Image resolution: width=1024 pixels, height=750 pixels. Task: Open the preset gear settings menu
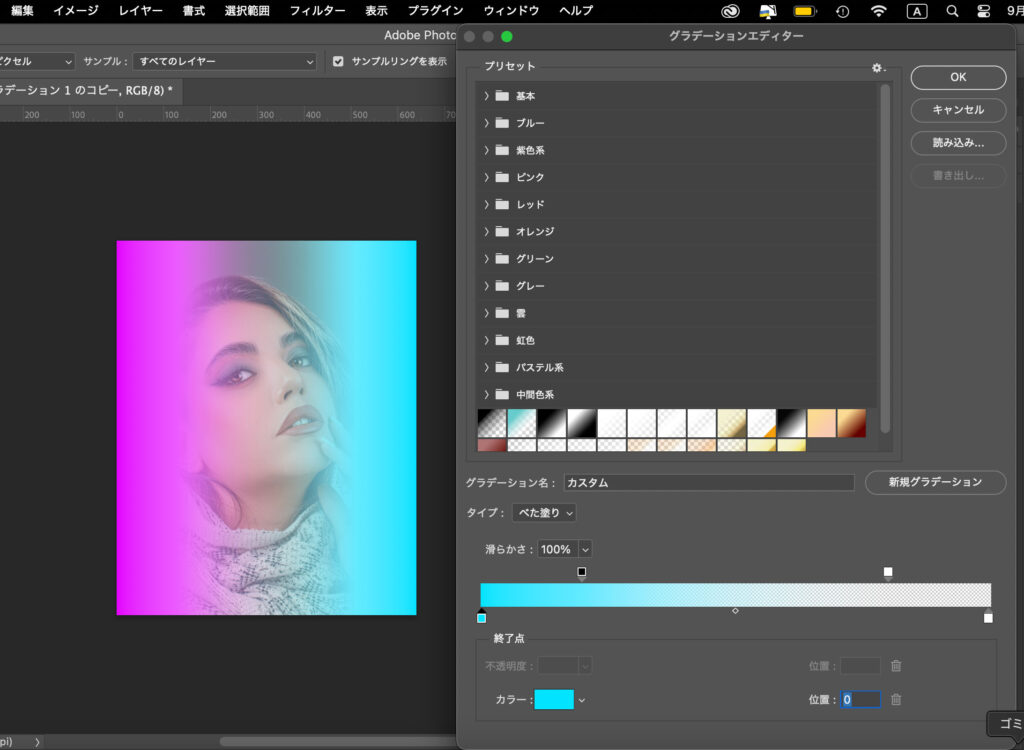(x=877, y=68)
